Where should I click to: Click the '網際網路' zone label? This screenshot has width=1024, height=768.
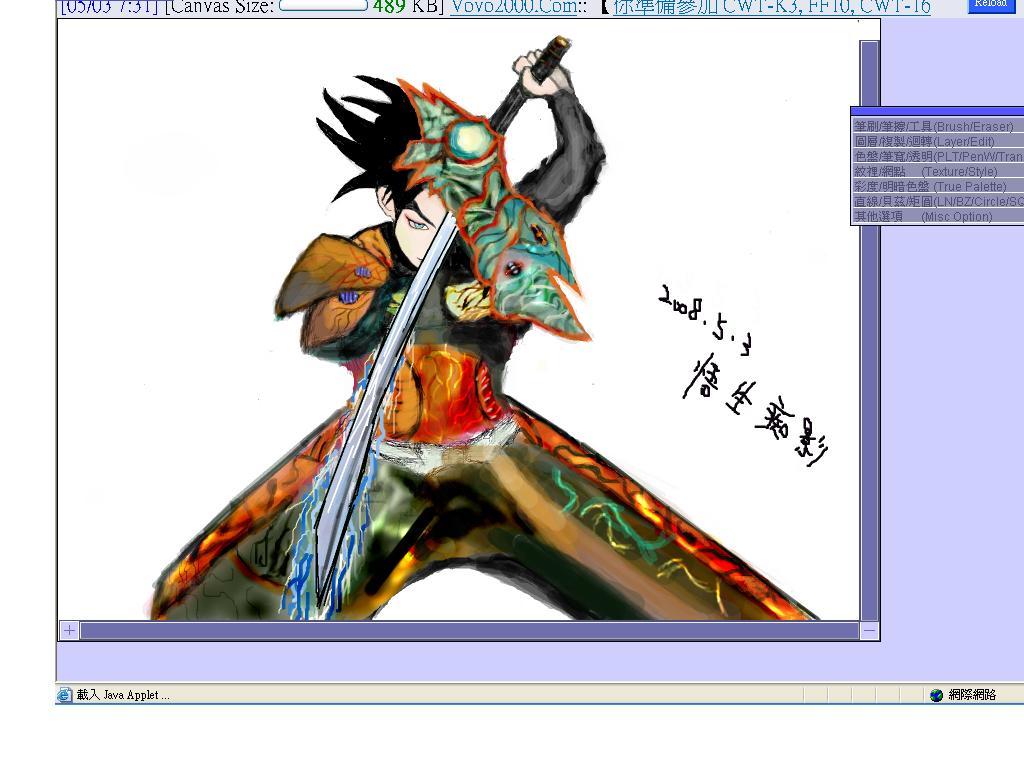coord(972,695)
